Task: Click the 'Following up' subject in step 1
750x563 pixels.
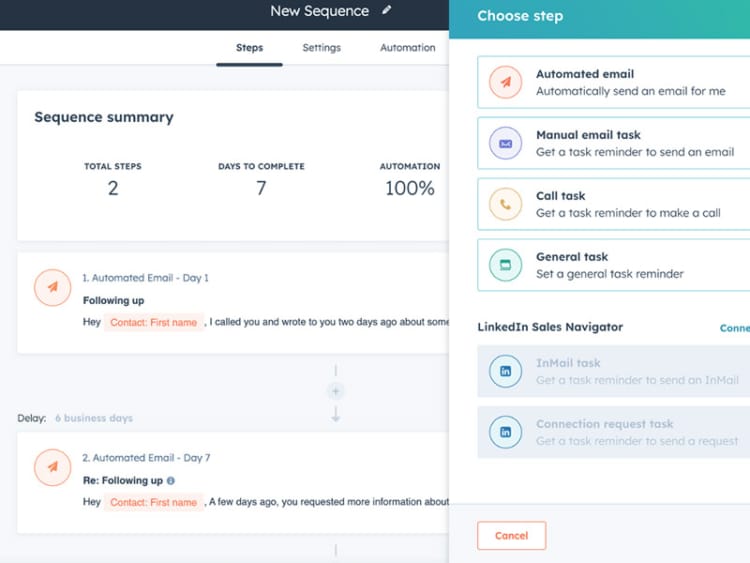Action: [x=113, y=300]
